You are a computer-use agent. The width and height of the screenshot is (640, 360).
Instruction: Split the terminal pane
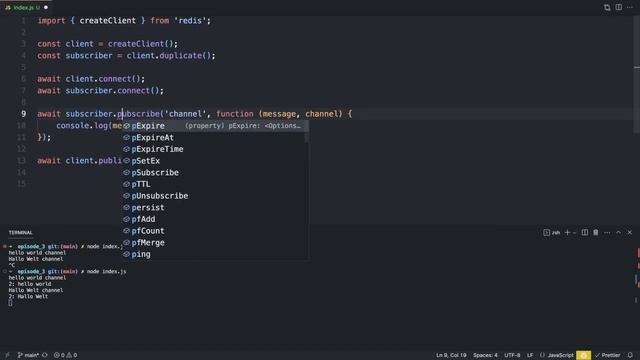tap(585, 233)
